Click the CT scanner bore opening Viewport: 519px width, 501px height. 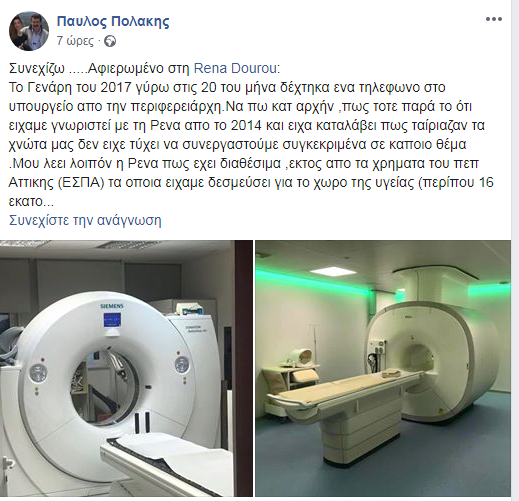click(104, 388)
